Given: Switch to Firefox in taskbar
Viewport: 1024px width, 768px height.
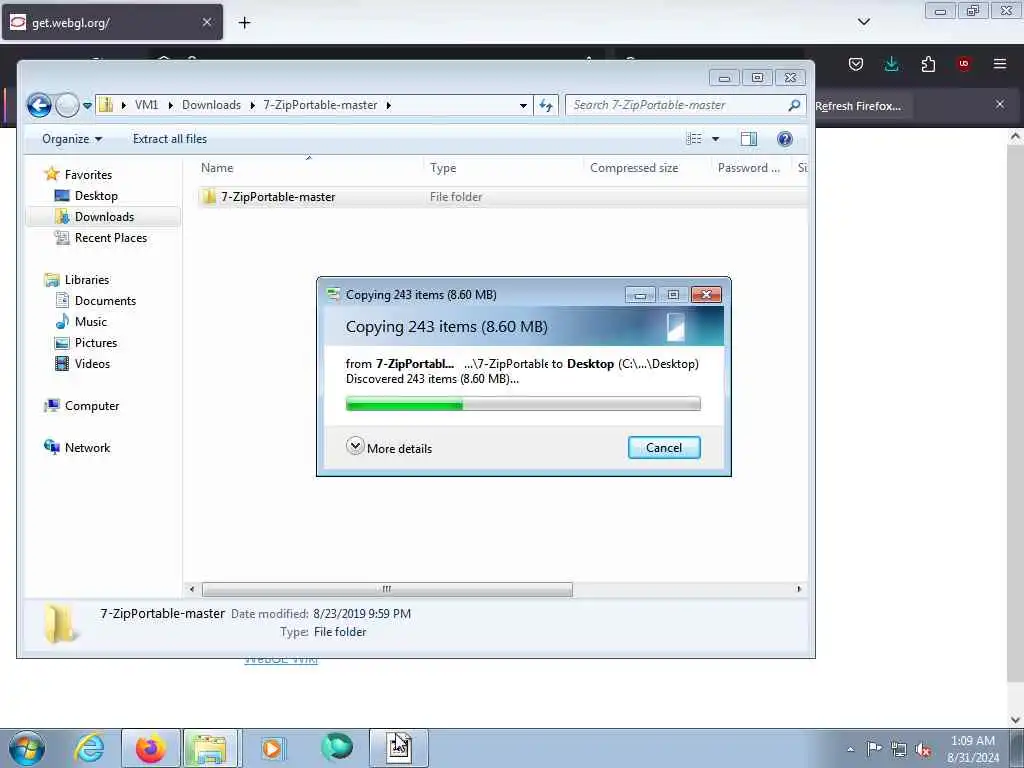Looking at the screenshot, I should pyautogui.click(x=150, y=748).
